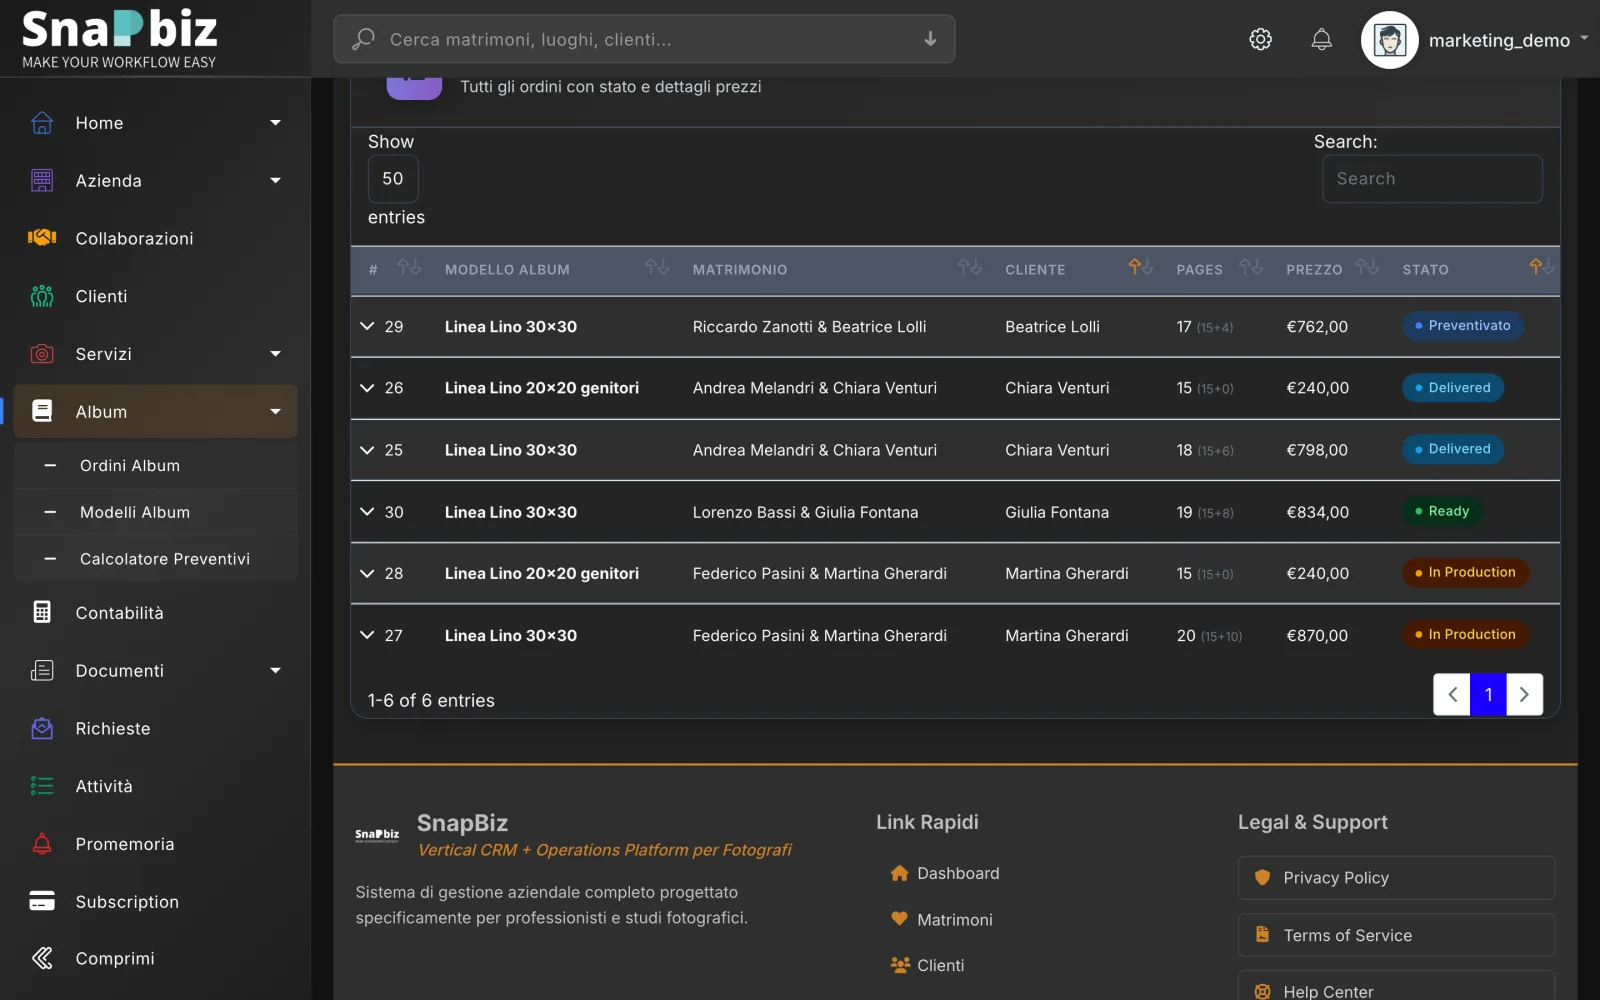Open the Privacy Policy link
This screenshot has width=1600, height=1000.
pos(1396,878)
